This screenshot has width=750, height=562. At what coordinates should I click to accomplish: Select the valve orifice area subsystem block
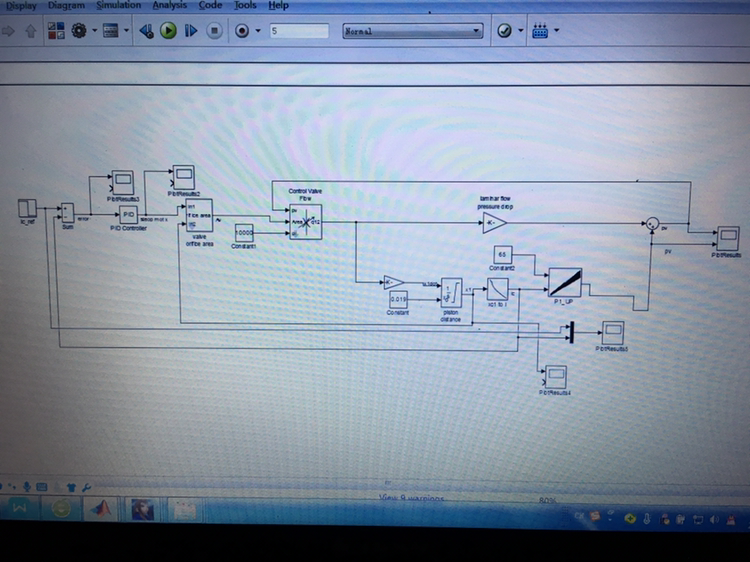click(199, 216)
